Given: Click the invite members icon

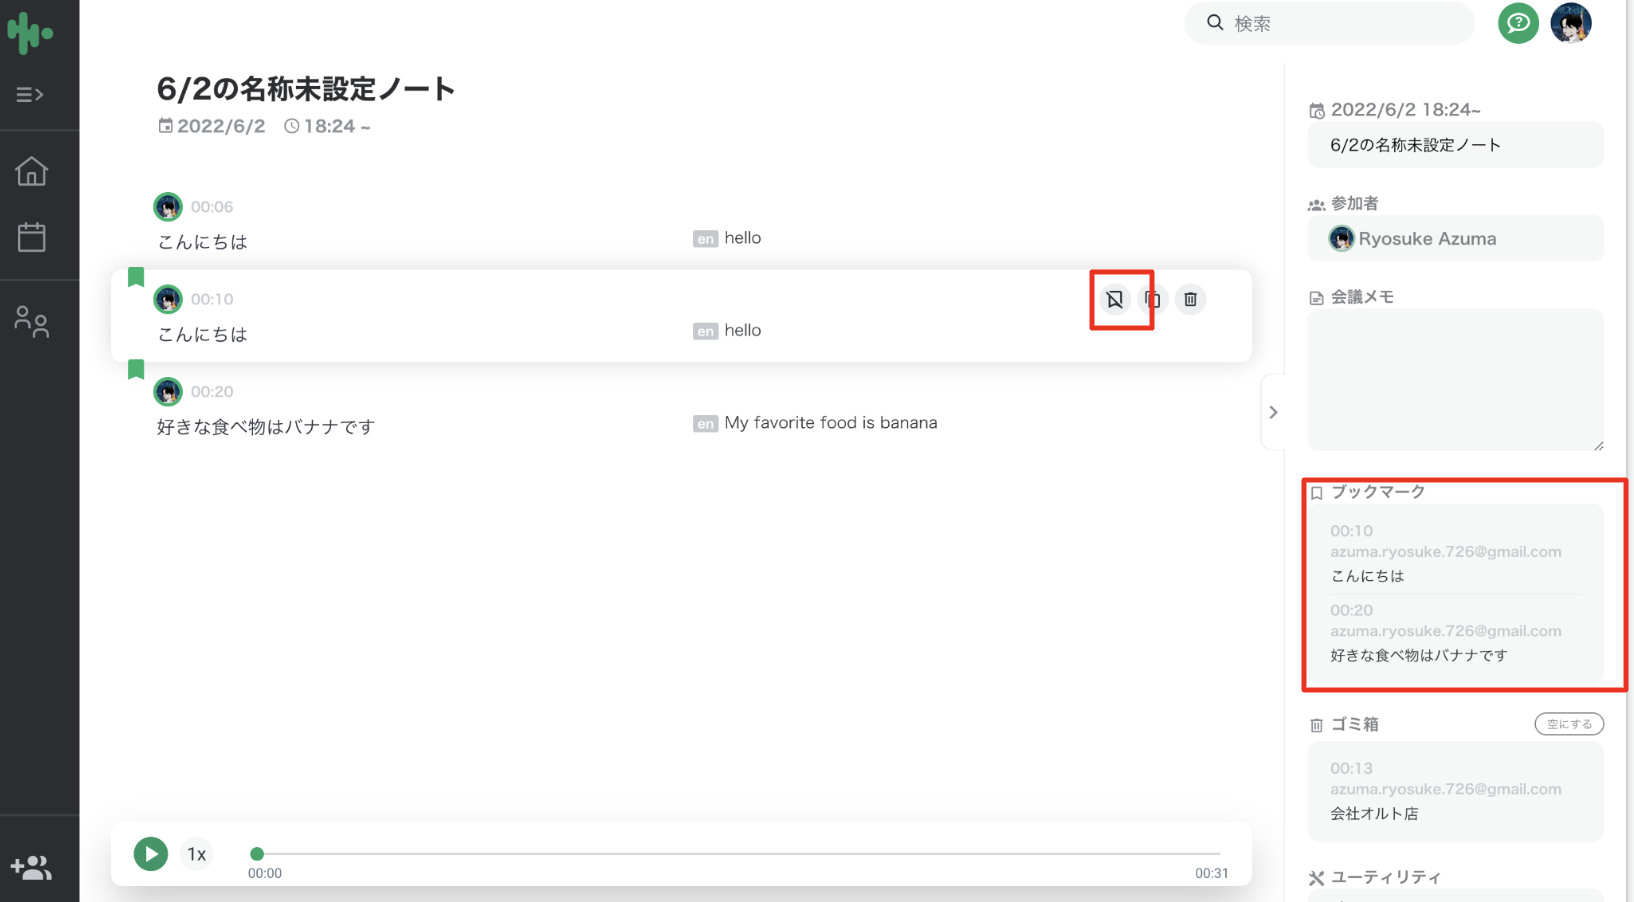Looking at the screenshot, I should click(x=31, y=867).
